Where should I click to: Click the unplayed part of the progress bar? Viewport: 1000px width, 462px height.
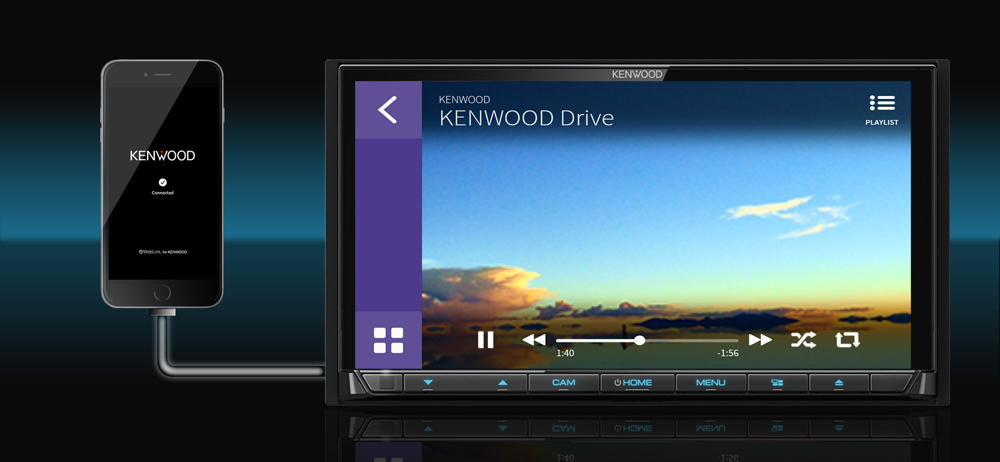[691, 341]
